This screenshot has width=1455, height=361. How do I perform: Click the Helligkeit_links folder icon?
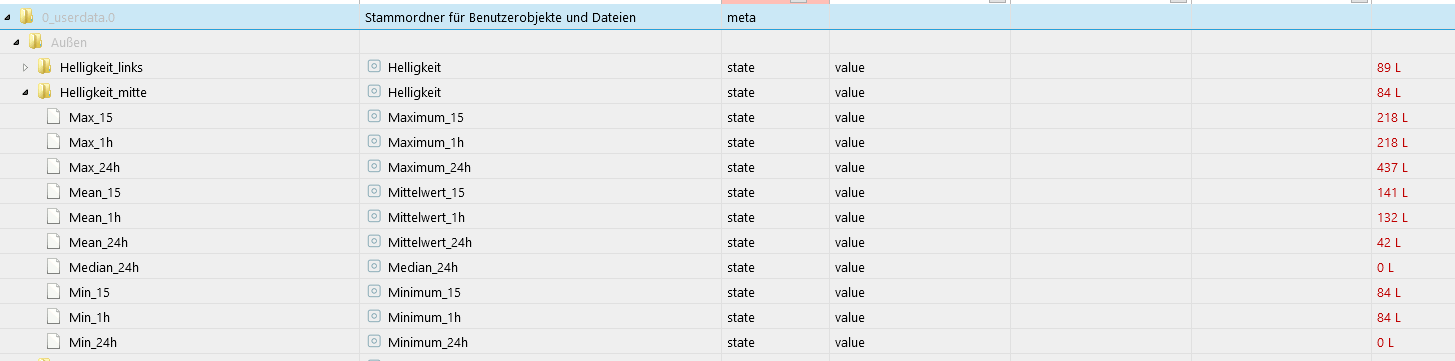tap(44, 67)
